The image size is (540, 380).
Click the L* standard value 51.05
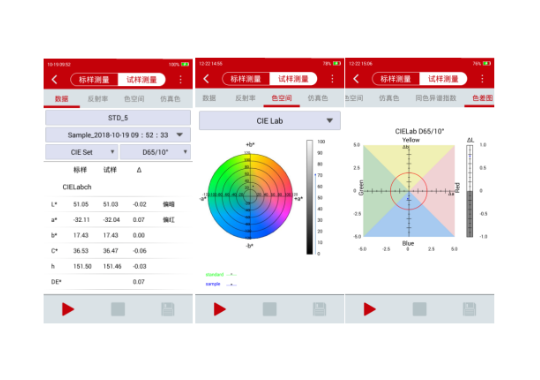coord(81,204)
